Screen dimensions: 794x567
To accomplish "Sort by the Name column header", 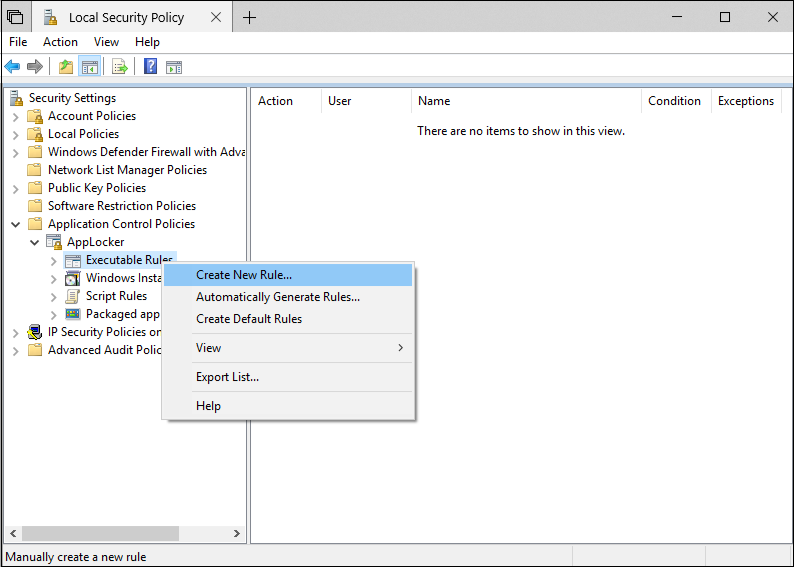I will click(434, 101).
